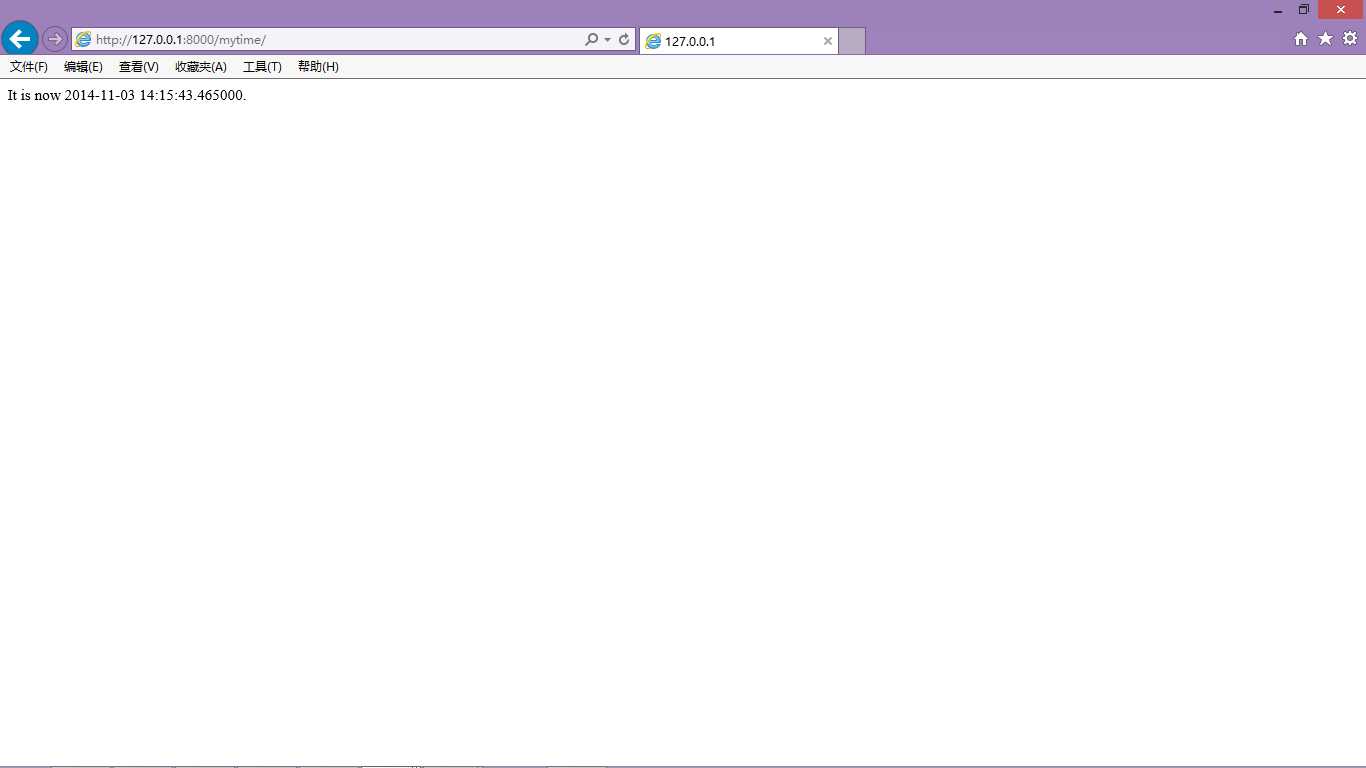Click the IE icon on the tab
The width and height of the screenshot is (1366, 768).
[653, 41]
